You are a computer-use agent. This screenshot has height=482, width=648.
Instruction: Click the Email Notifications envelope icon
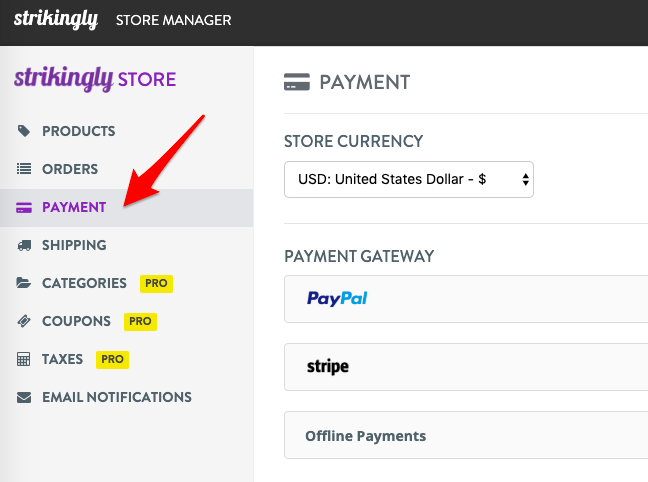24,397
